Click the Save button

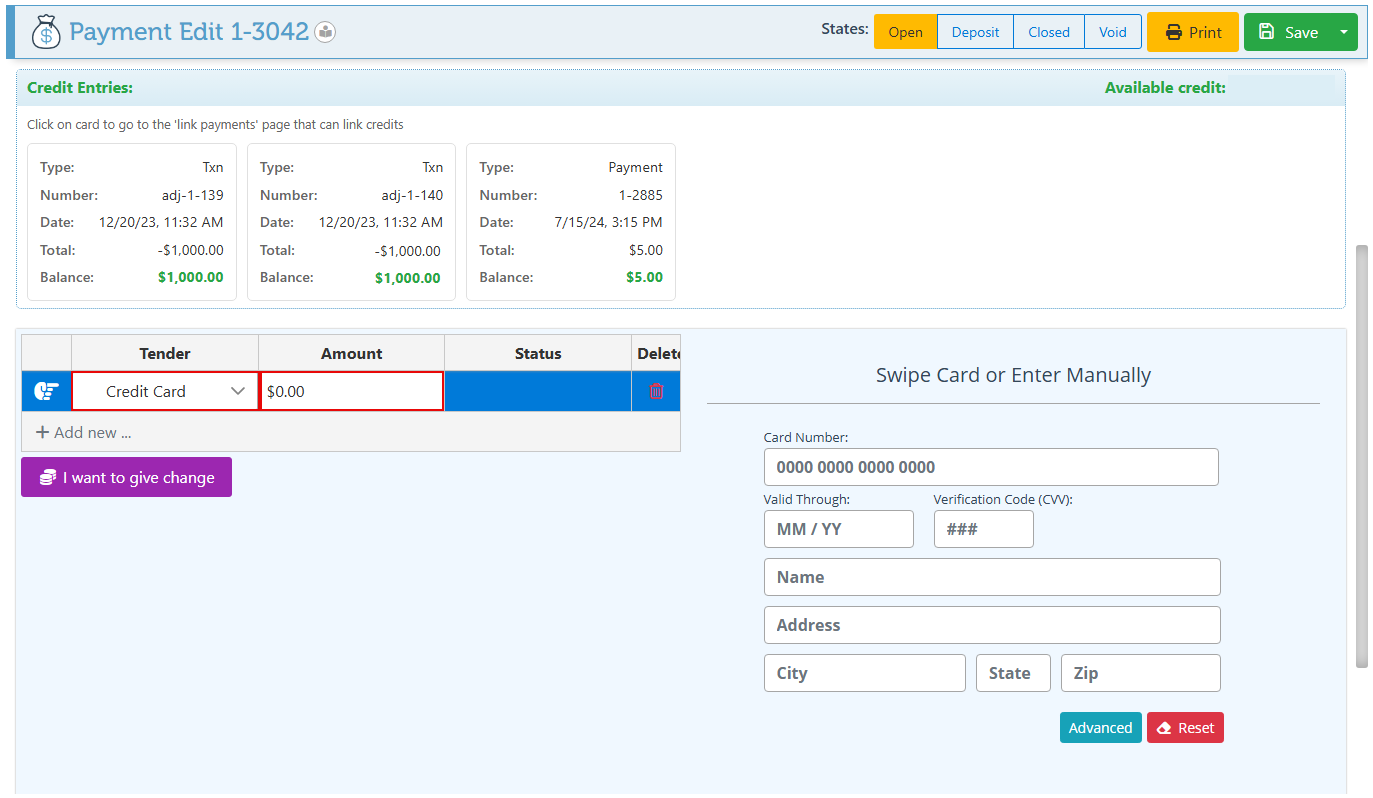[1288, 32]
